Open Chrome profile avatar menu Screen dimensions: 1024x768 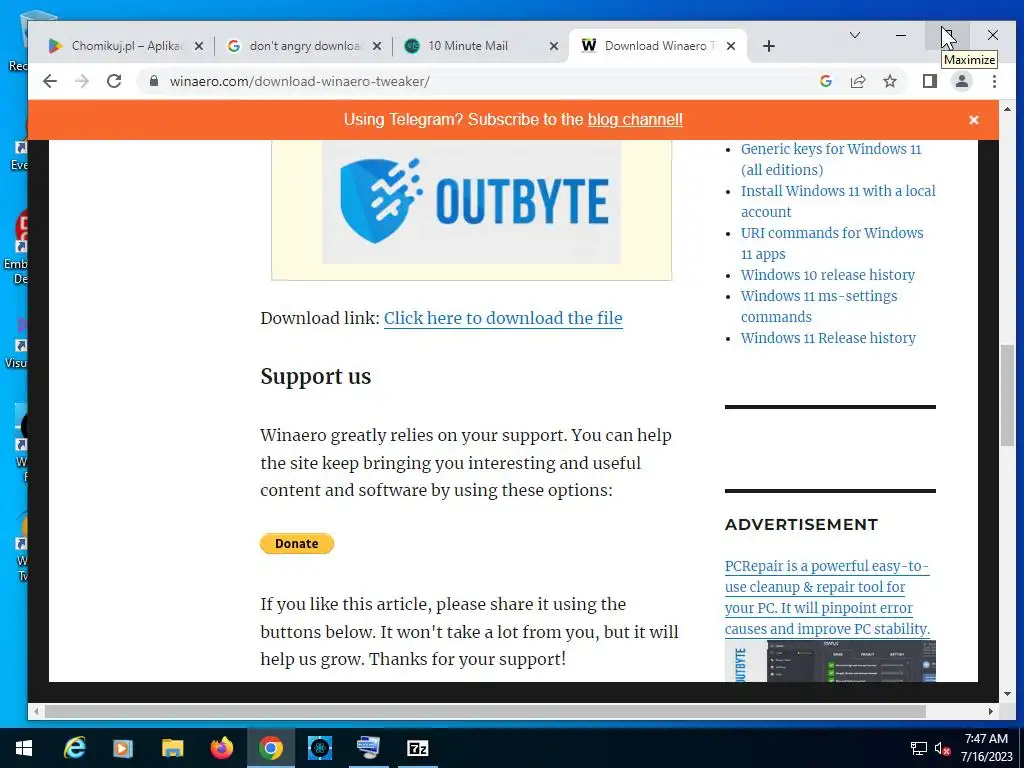[961, 81]
